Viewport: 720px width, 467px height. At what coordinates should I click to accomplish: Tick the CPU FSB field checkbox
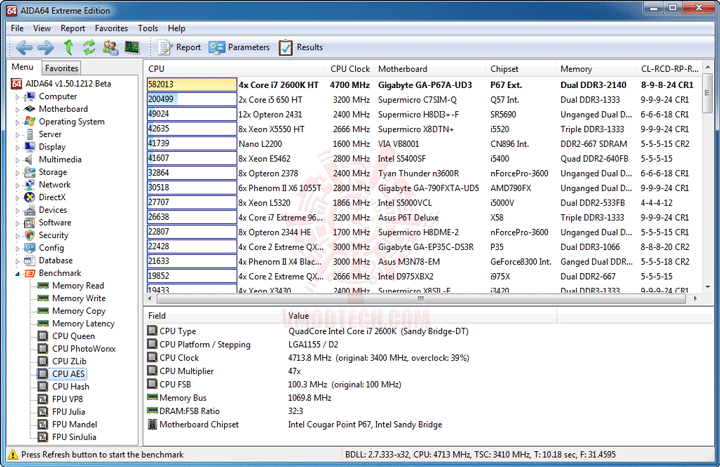[x=152, y=384]
